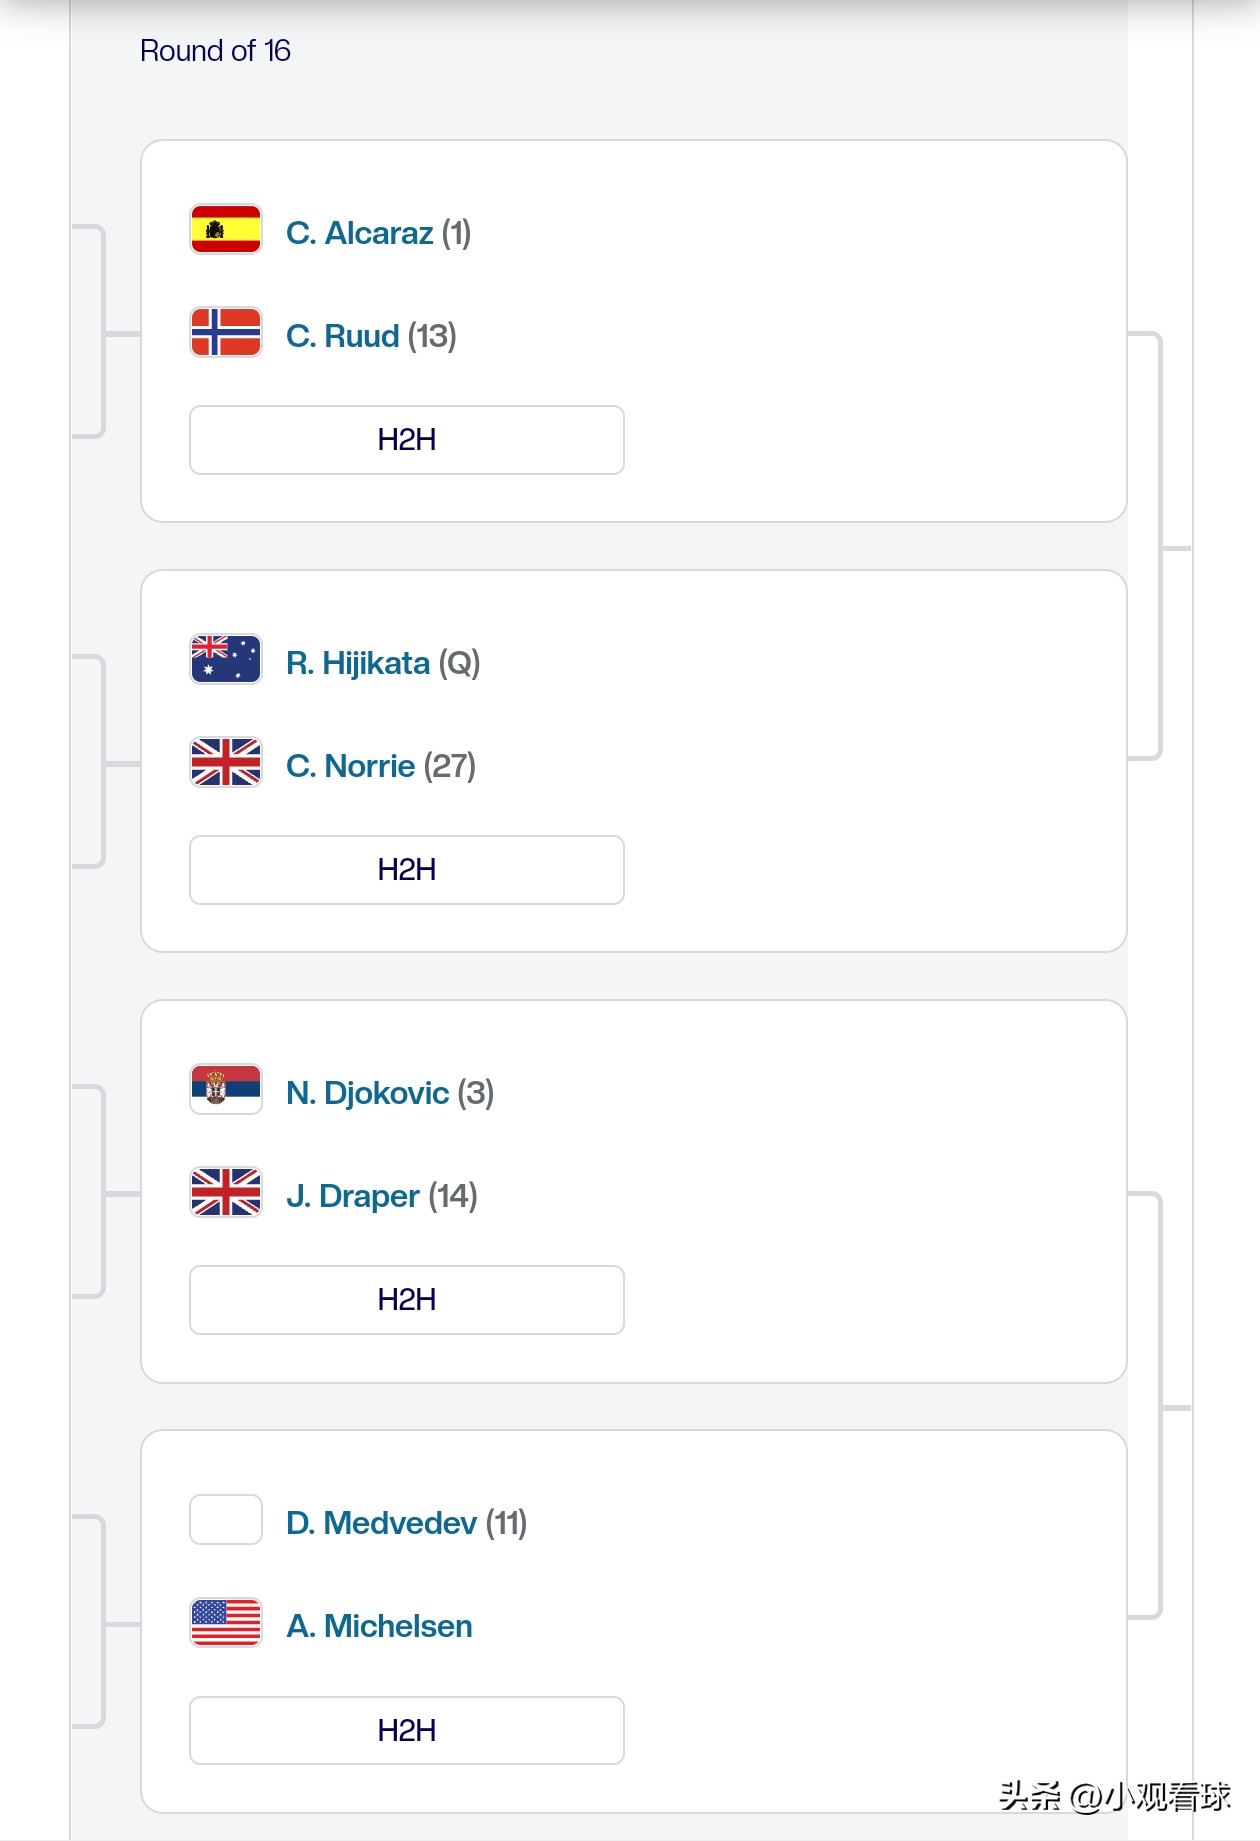
Task: Open D. Medvedev player profile
Action: pos(381,1523)
